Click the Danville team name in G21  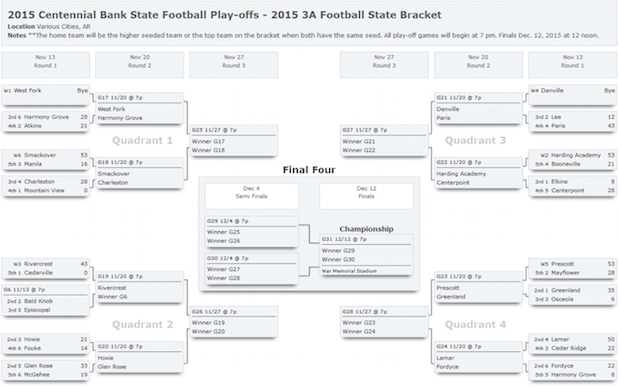click(x=448, y=109)
